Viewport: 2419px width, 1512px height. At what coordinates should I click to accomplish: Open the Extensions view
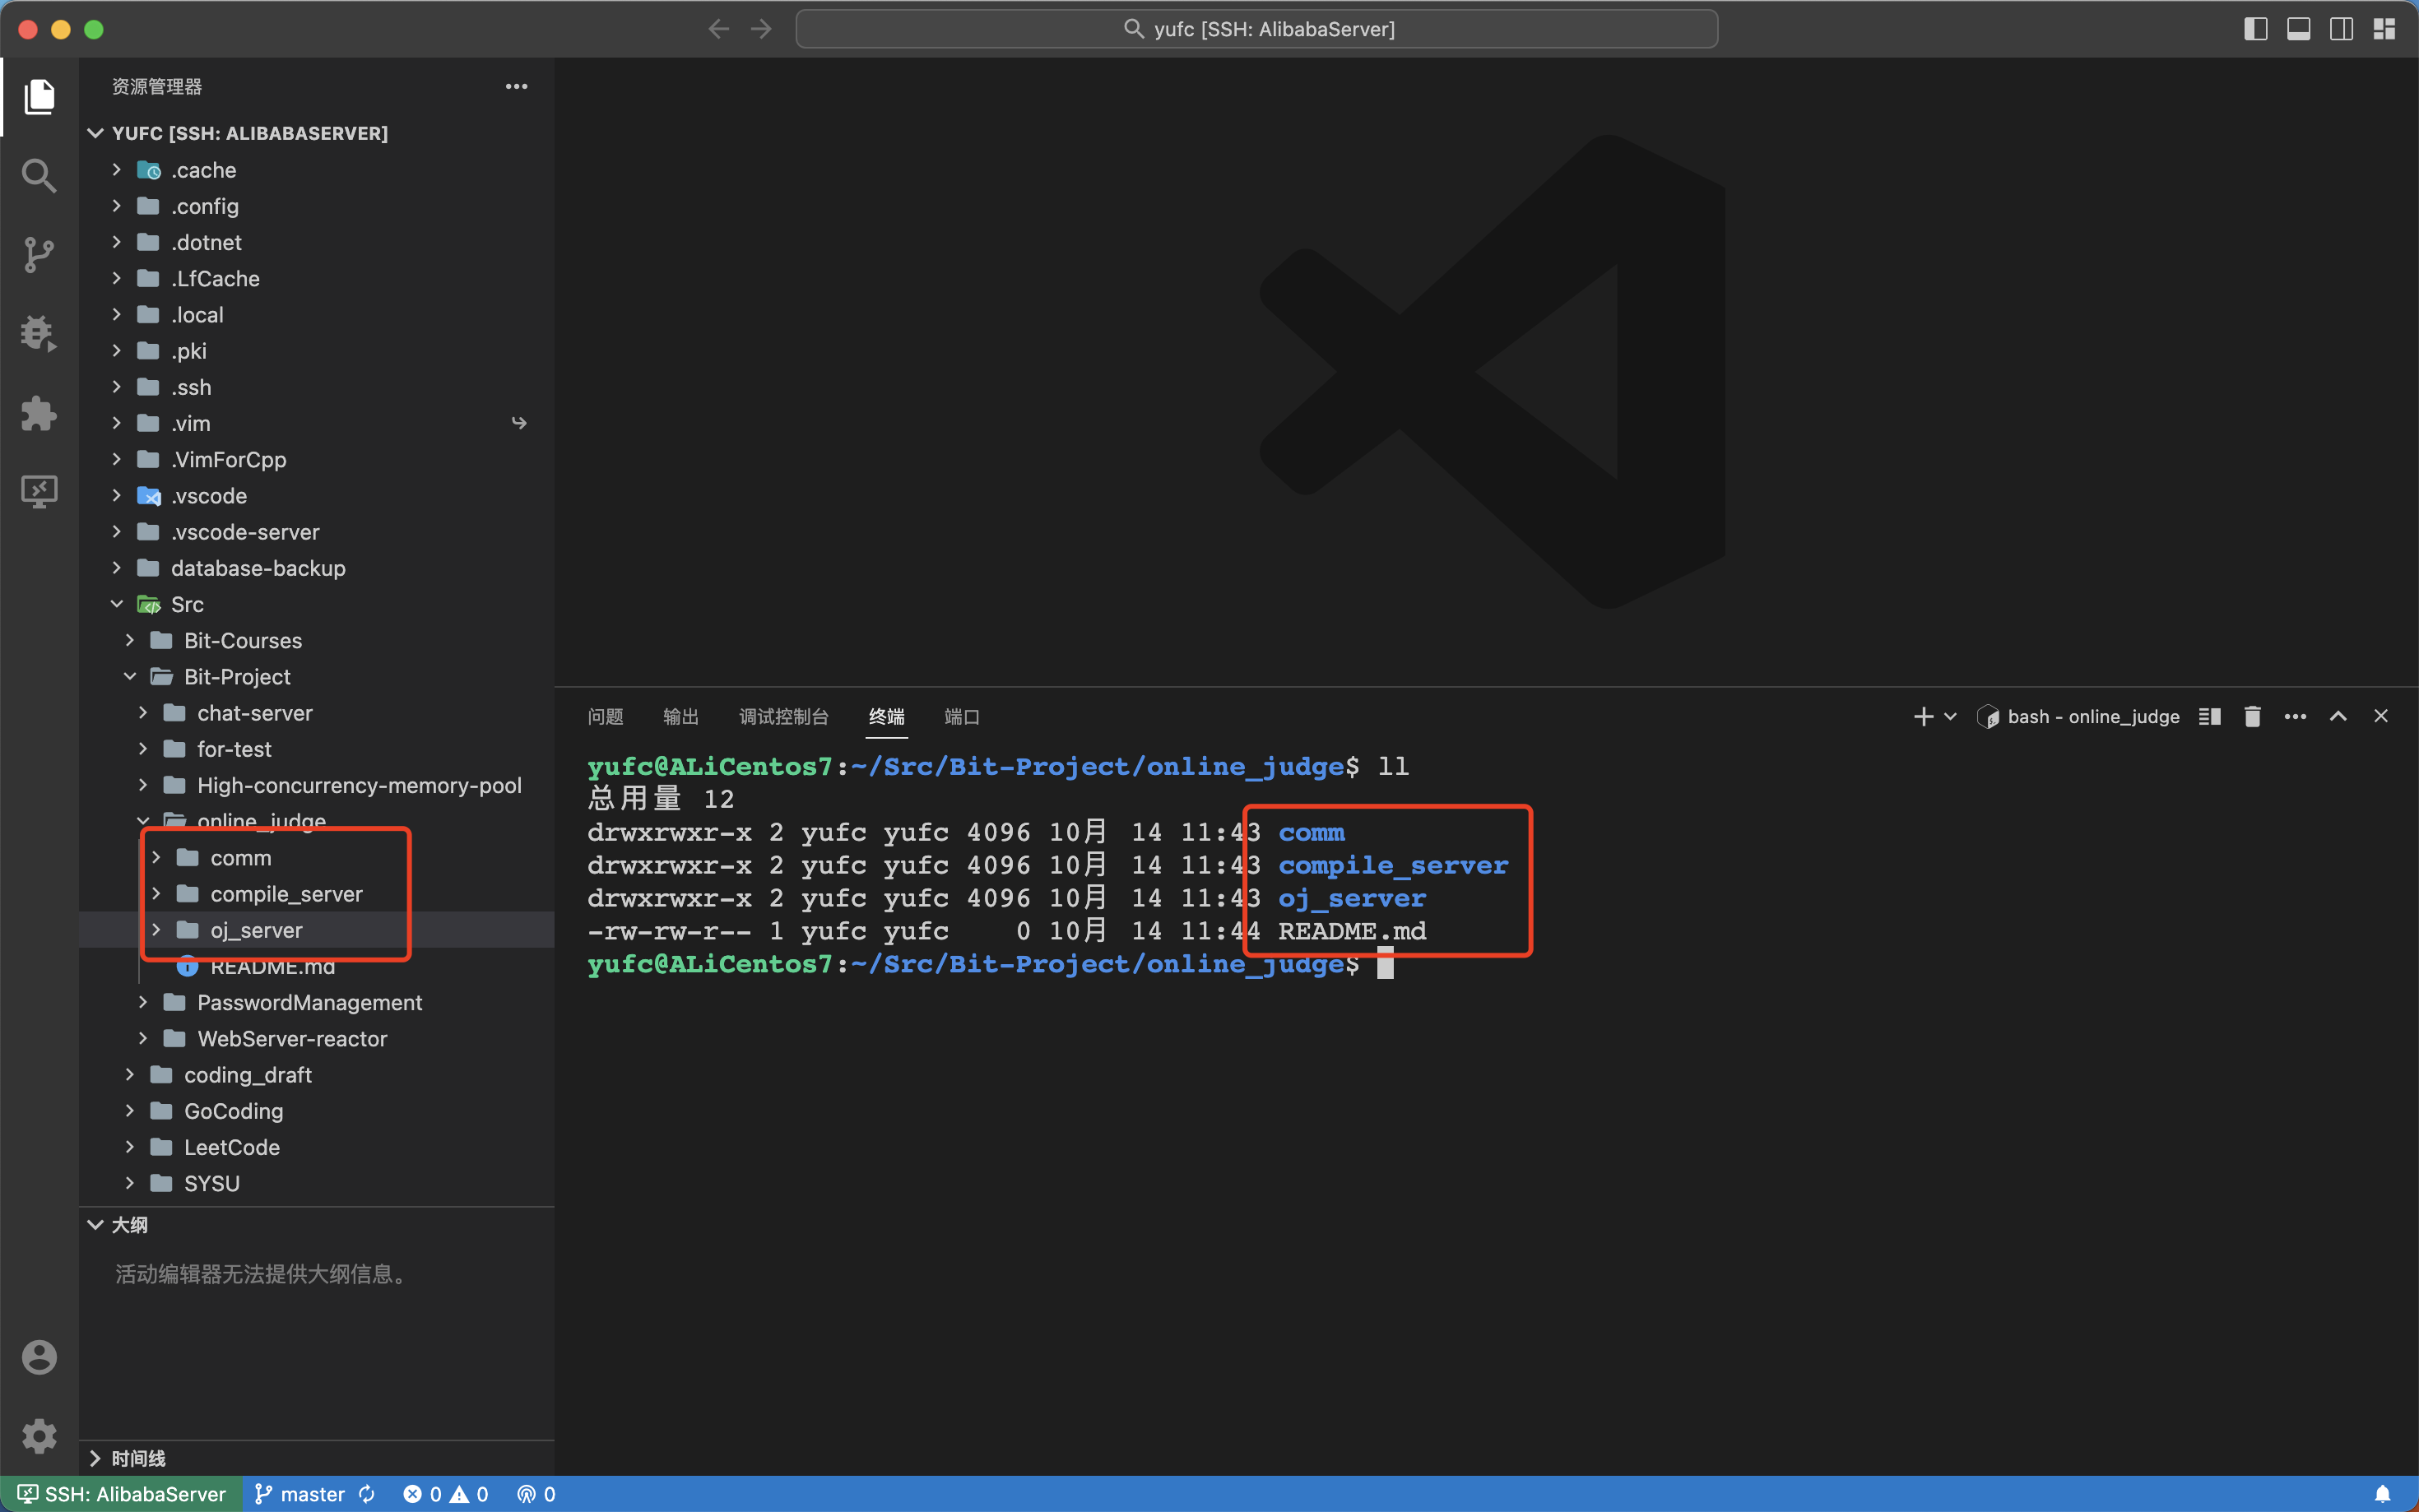39,412
